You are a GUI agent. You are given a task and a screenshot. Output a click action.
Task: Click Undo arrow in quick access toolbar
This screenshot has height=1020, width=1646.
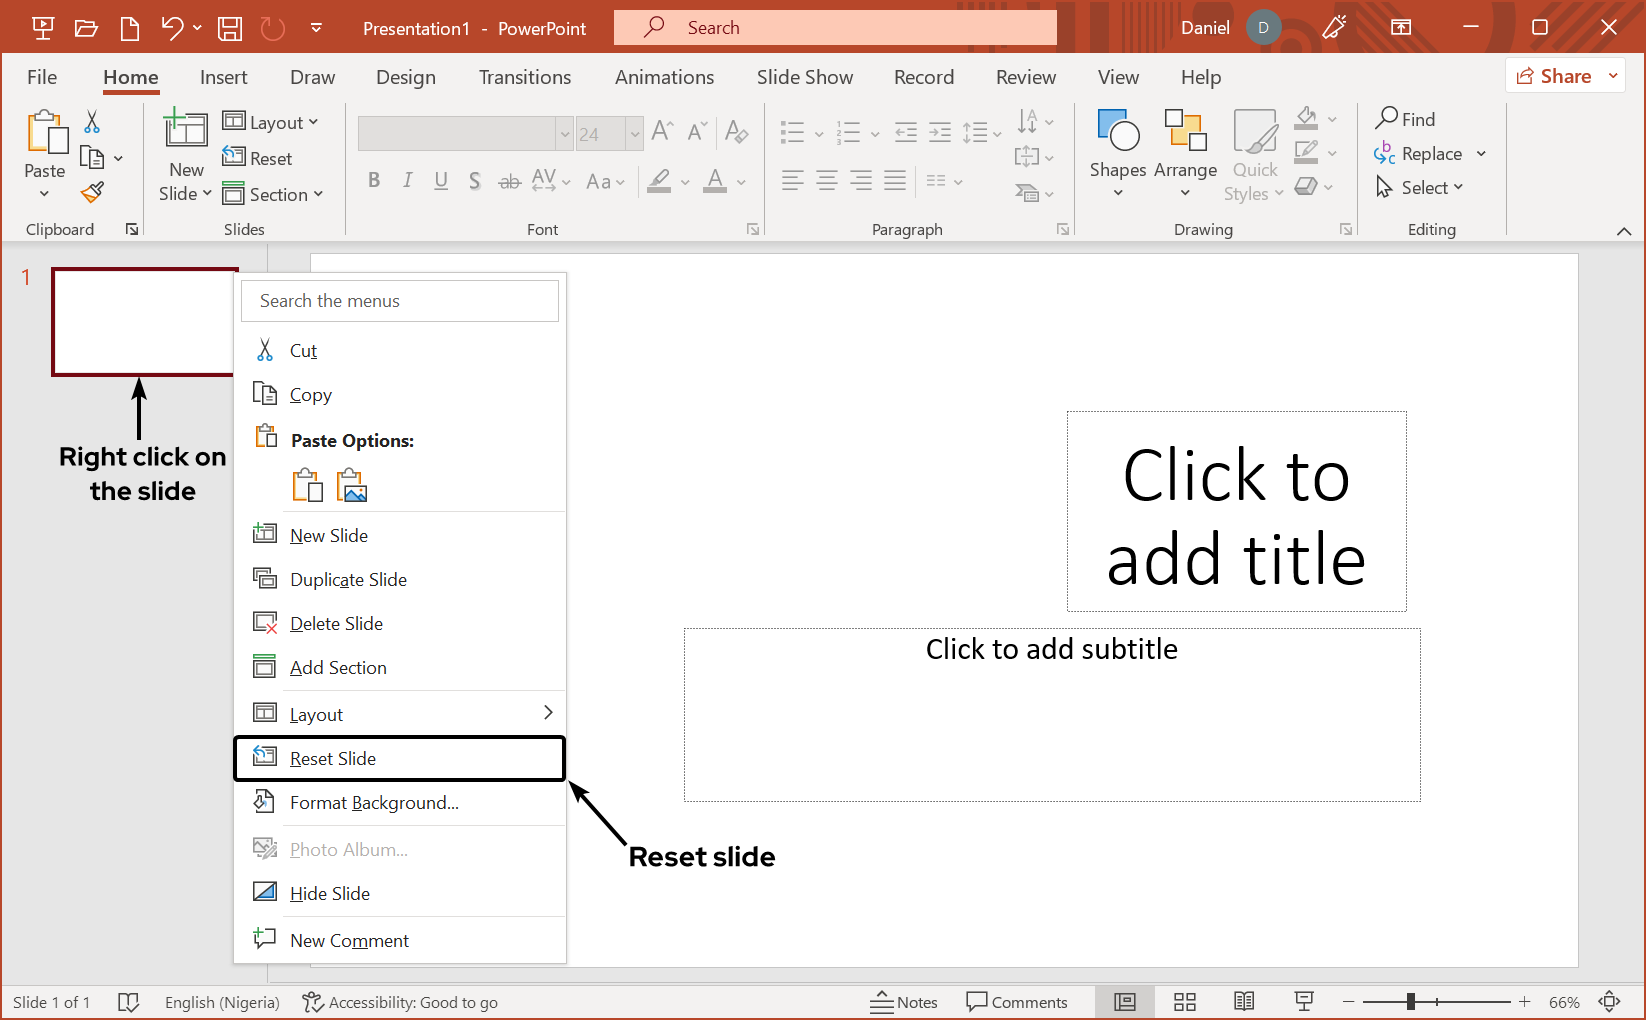[x=172, y=28]
